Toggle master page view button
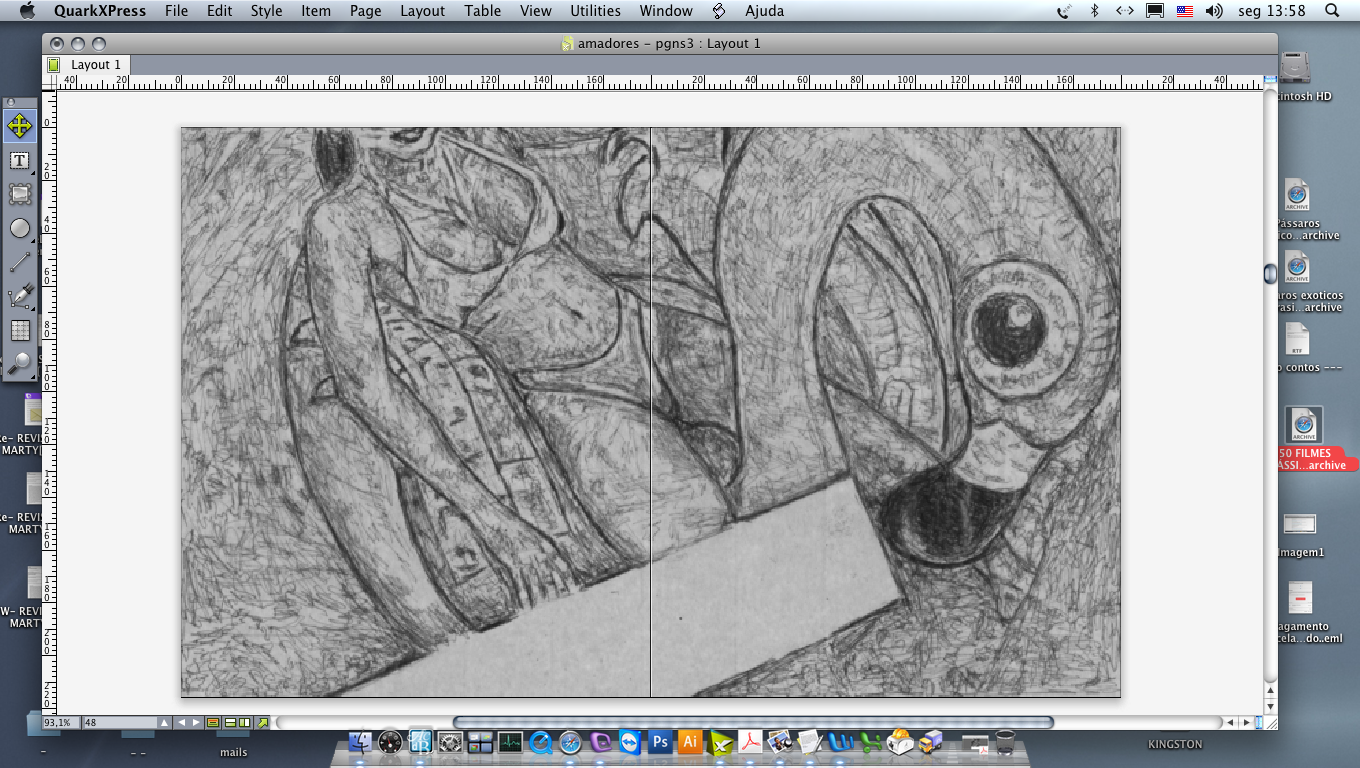 pos(213,722)
